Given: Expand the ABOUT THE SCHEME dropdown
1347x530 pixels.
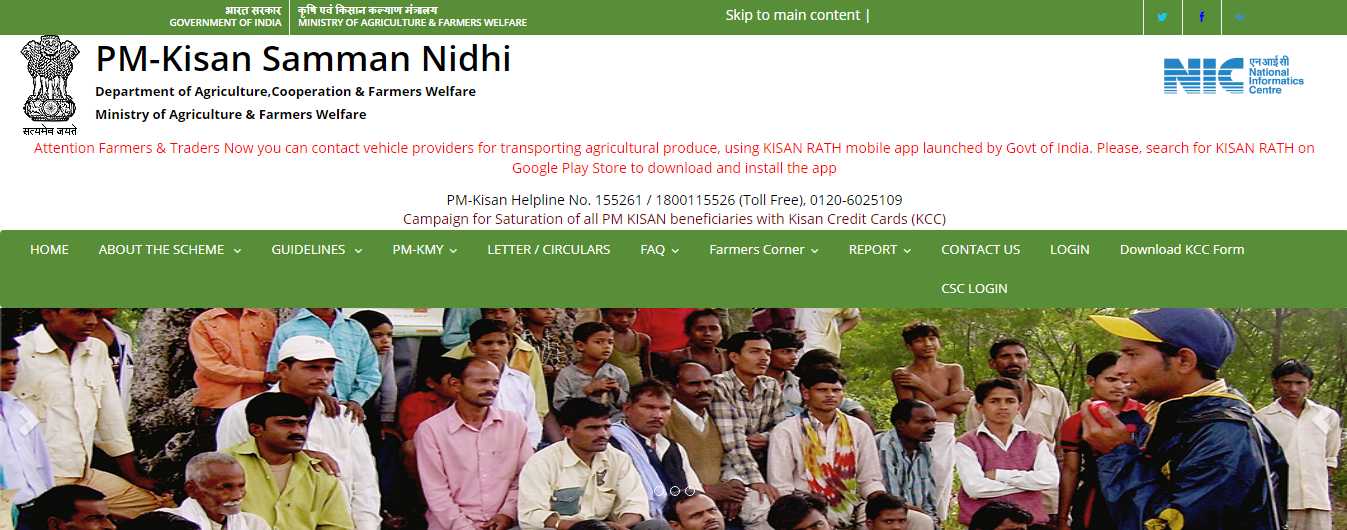Looking at the screenshot, I should point(170,250).
